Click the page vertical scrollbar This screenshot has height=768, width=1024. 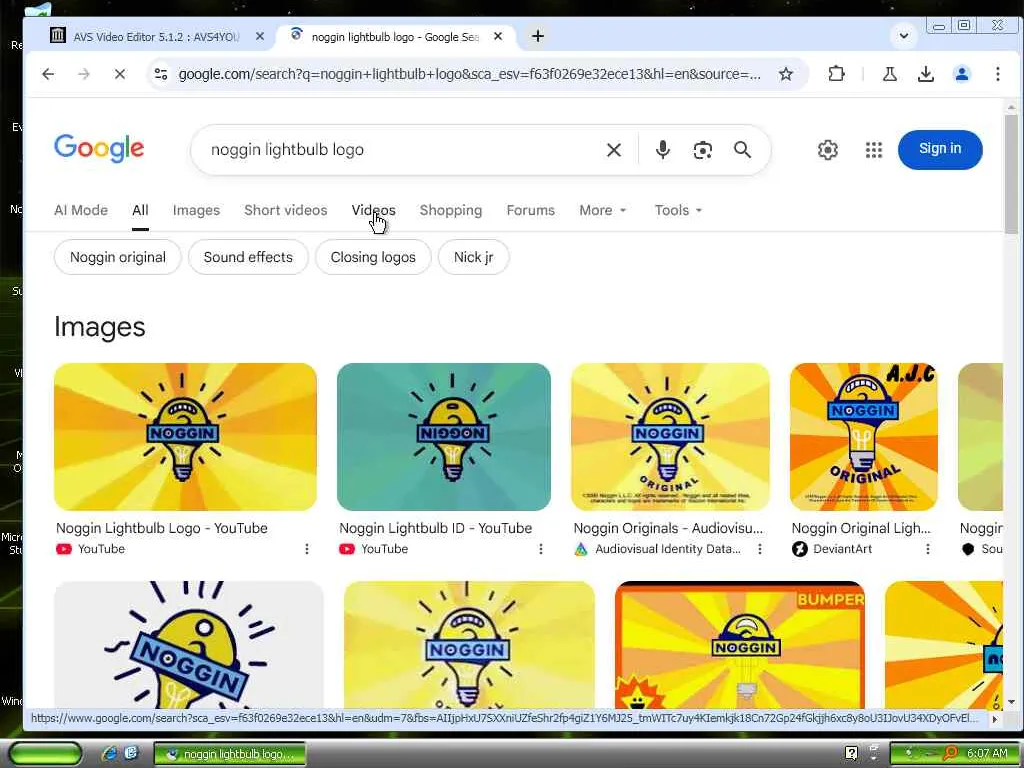1011,174
